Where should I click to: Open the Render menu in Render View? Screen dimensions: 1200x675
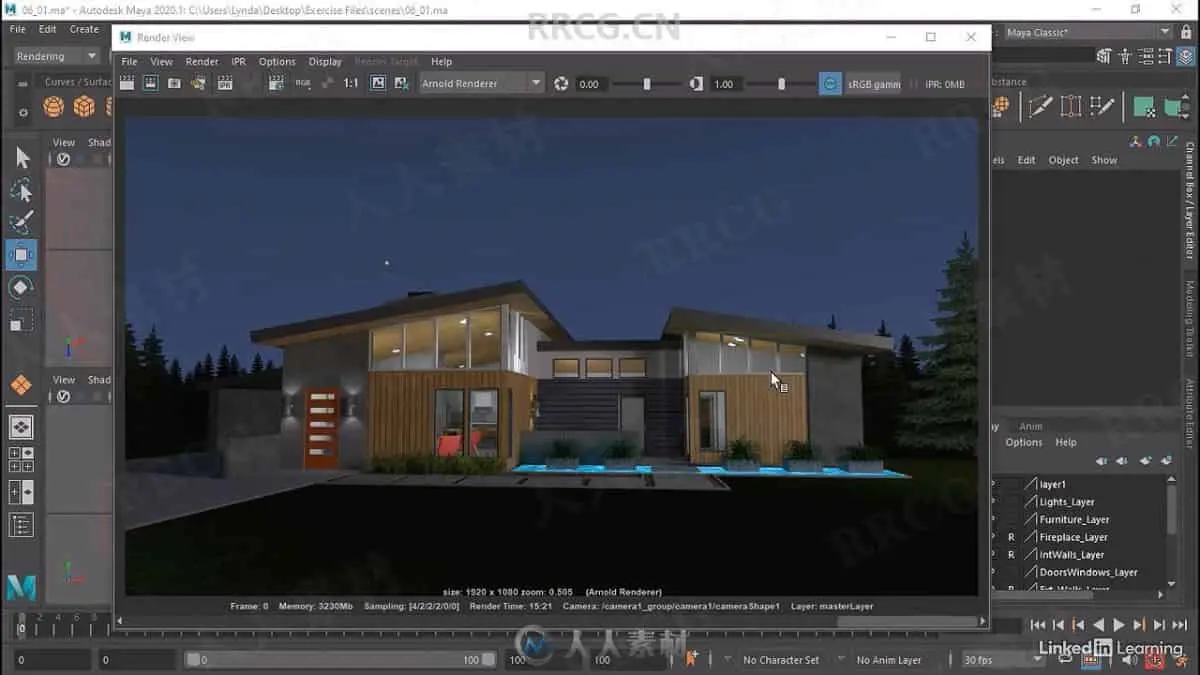(x=202, y=62)
